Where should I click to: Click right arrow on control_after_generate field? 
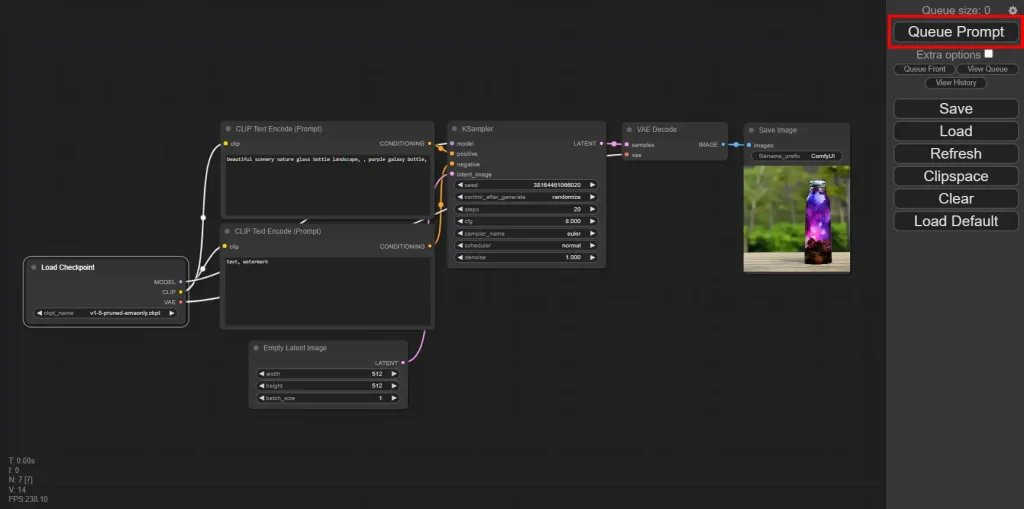(x=593, y=197)
